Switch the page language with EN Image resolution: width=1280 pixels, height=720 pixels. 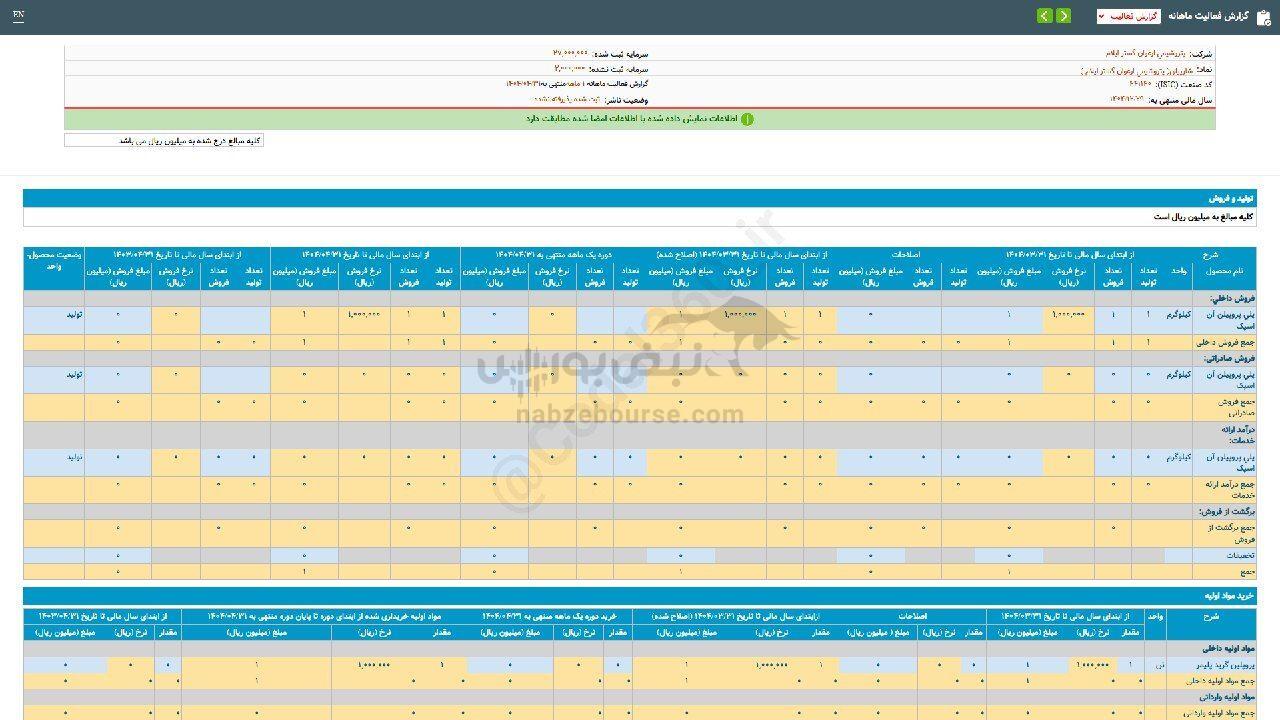click(x=19, y=16)
